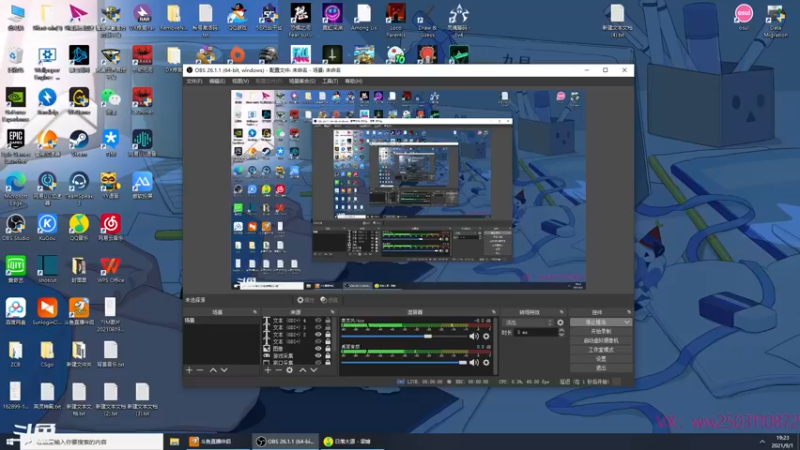Image resolution: width=800 pixels, height=450 pixels.
Task: Adjust the 桌面音频 volume slider
Action: click(404, 362)
